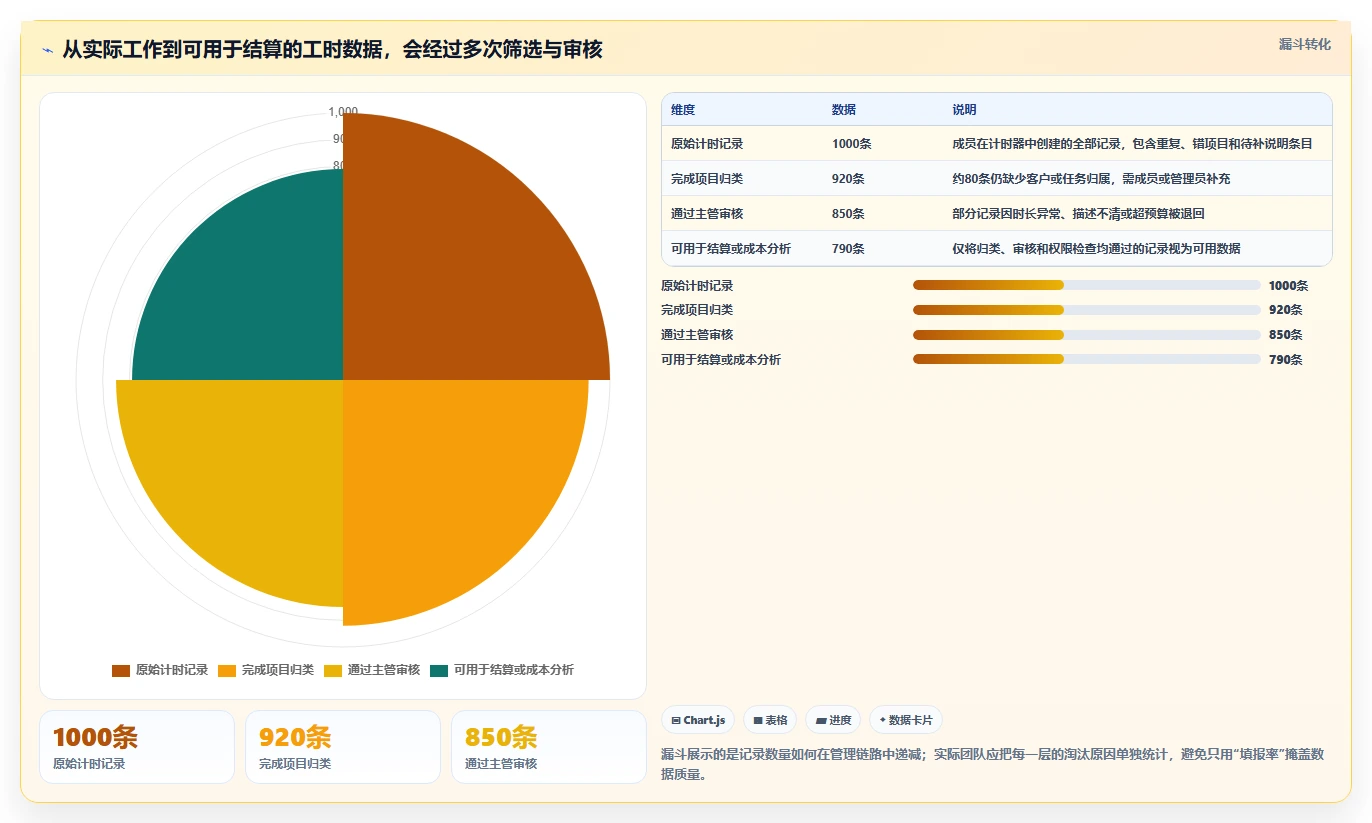Click the progress bar for 通过主管审核

click(1086, 335)
